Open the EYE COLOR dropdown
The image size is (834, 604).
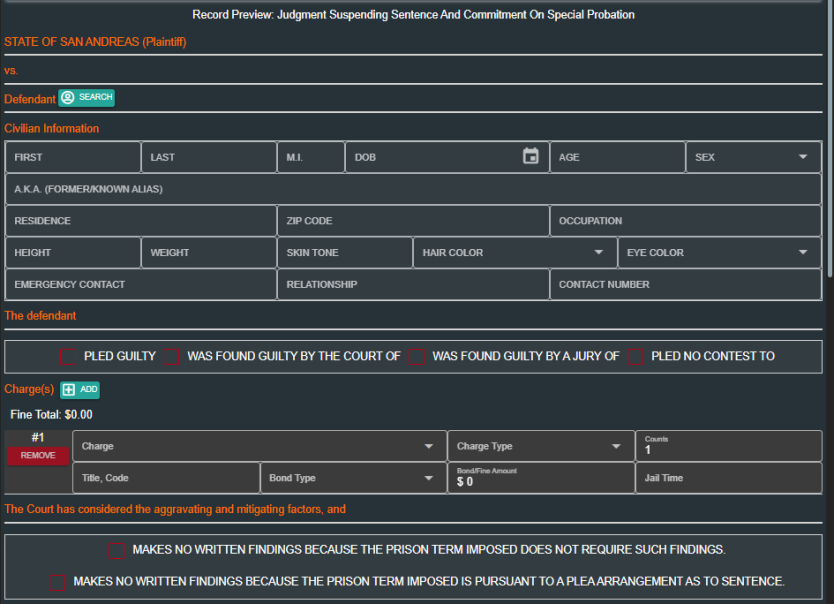803,252
